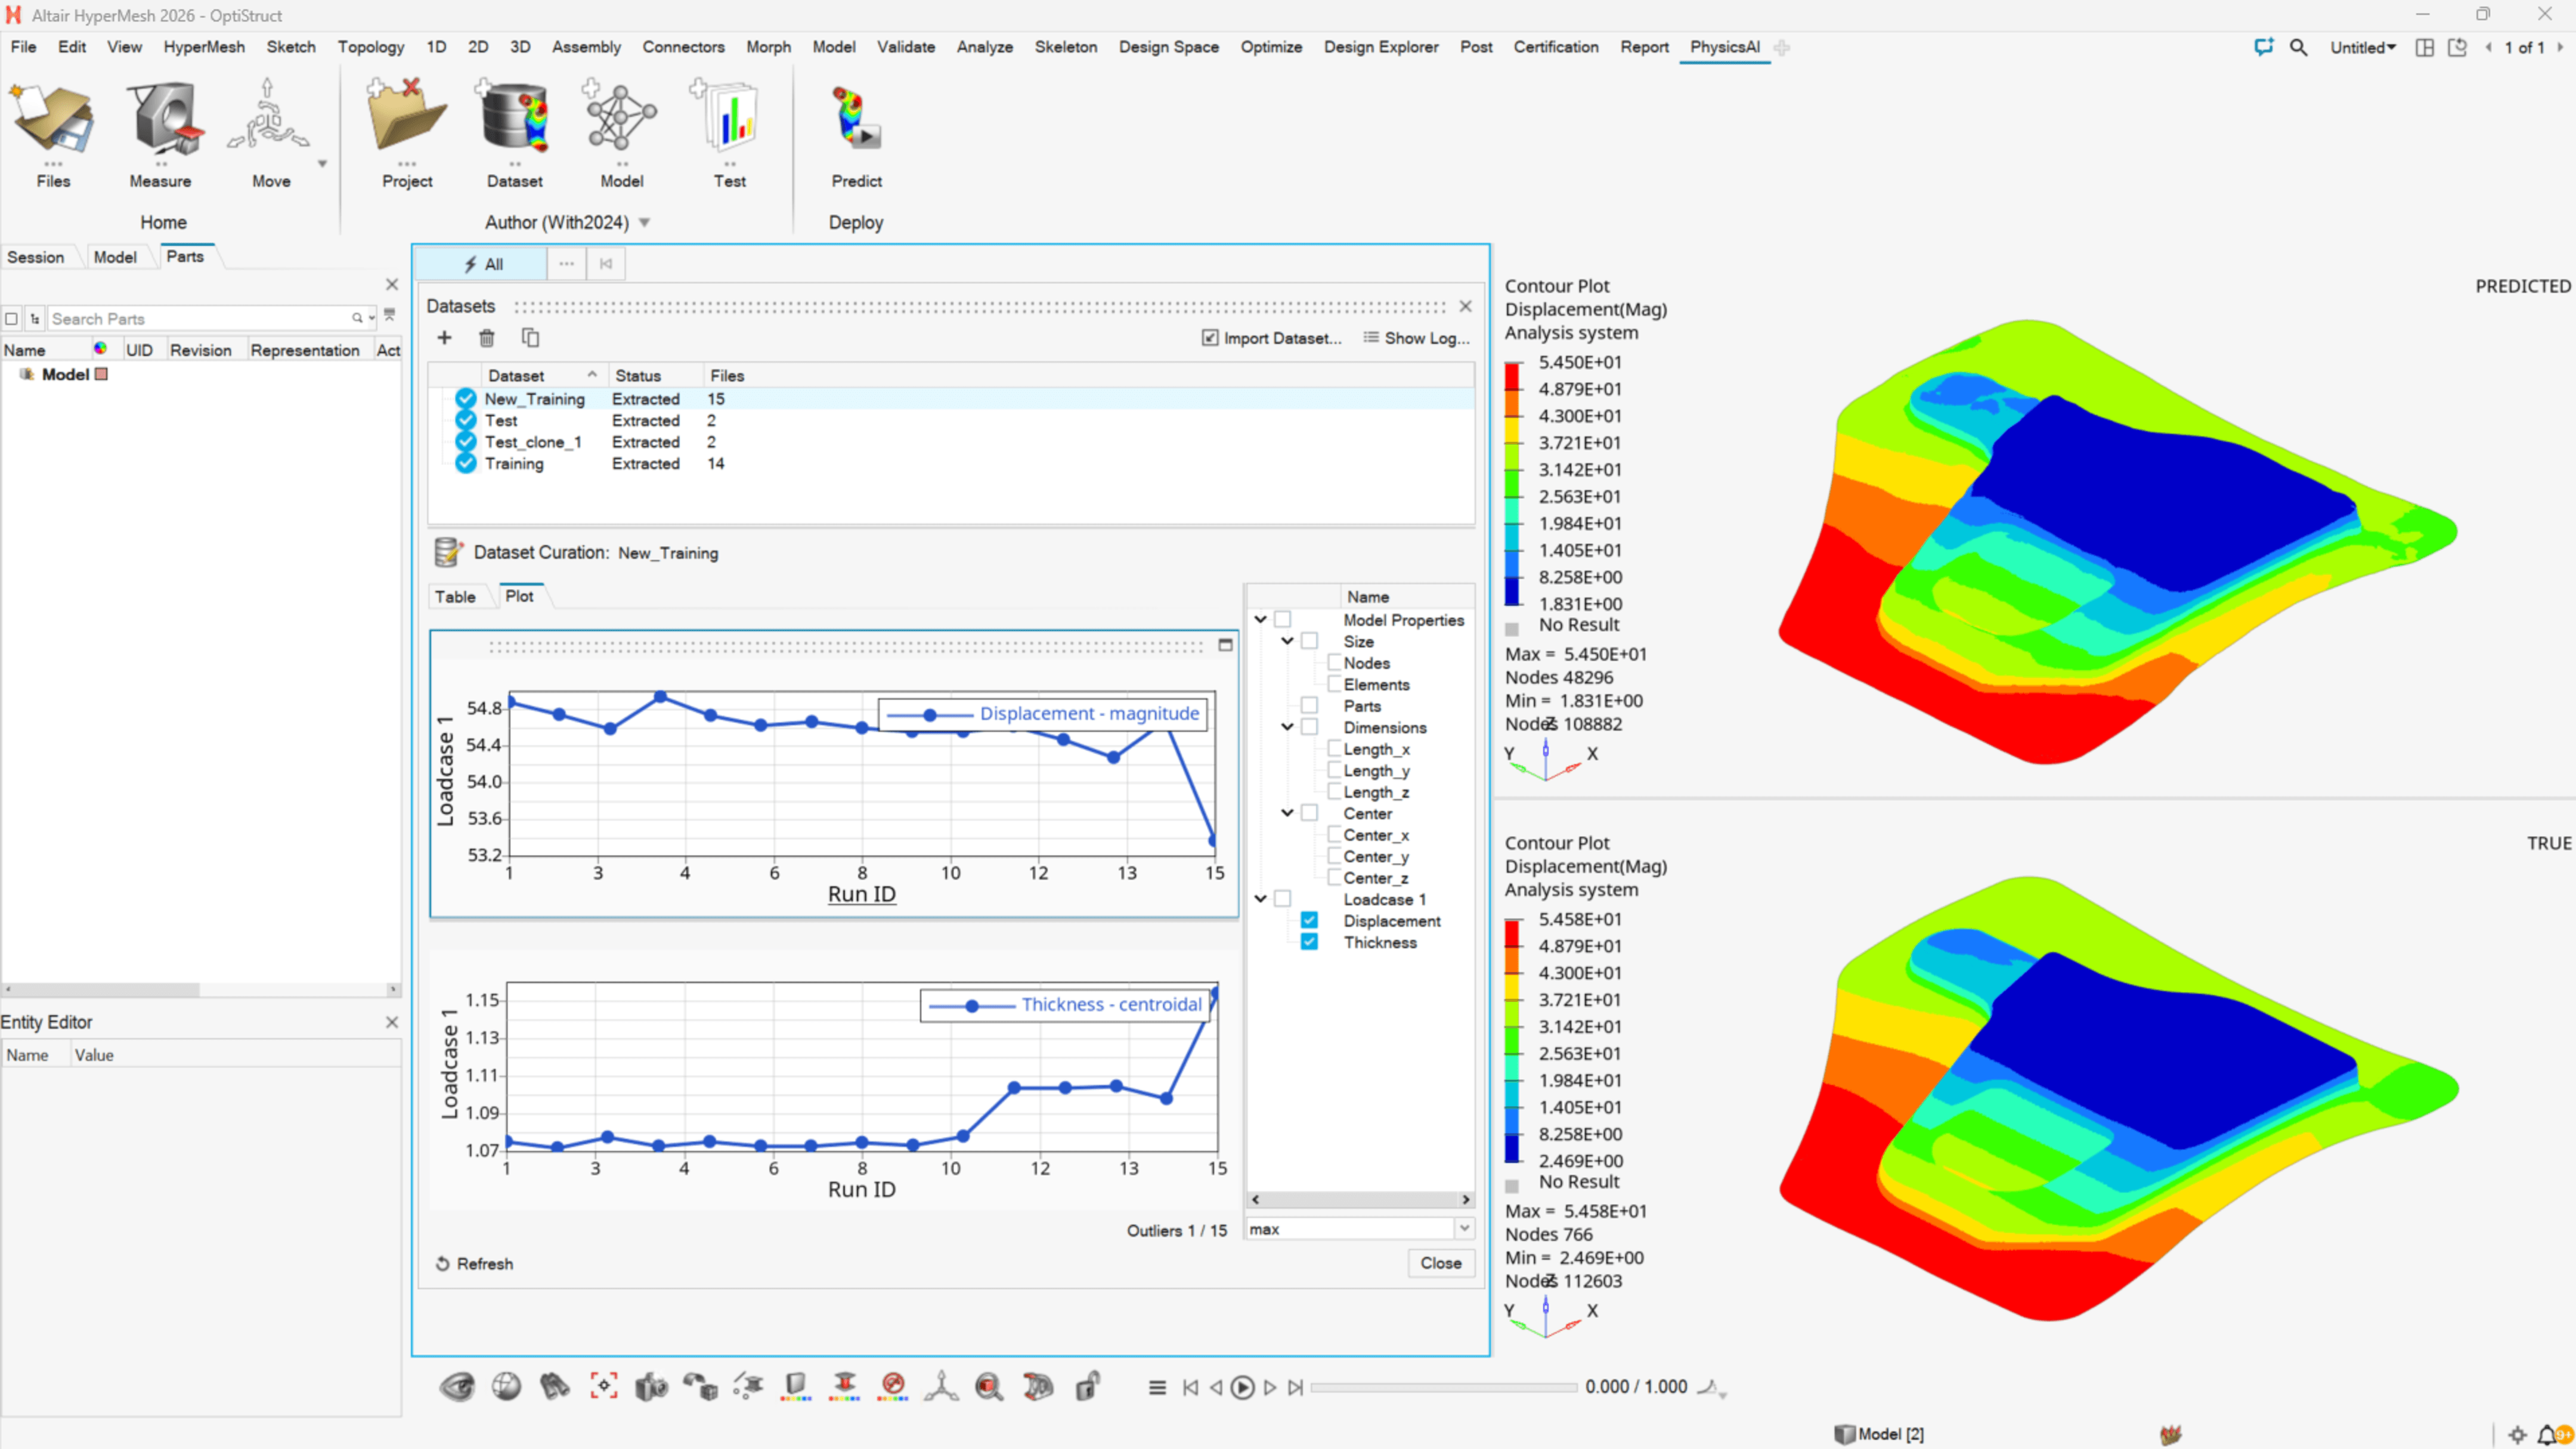
Task: Click the page layout icon near Untitled
Action: click(2424, 47)
